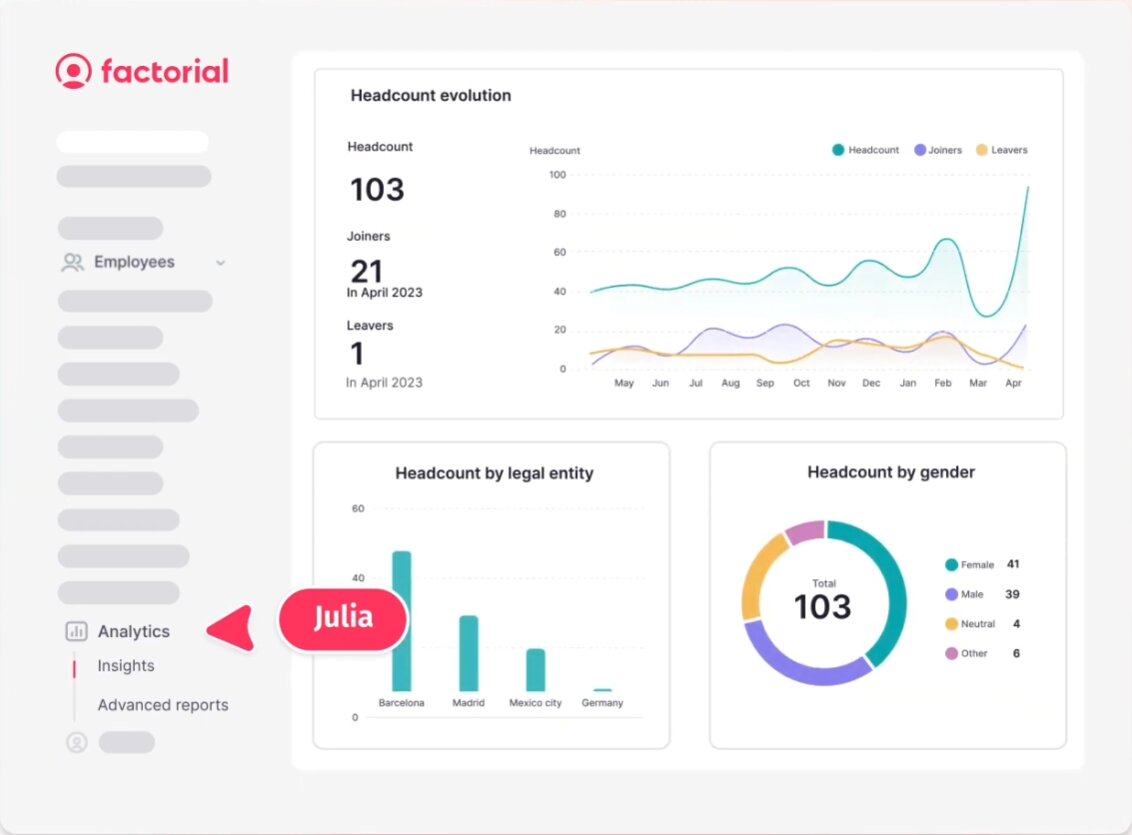Click the Julia name tag label
1132x835 pixels.
343,617
